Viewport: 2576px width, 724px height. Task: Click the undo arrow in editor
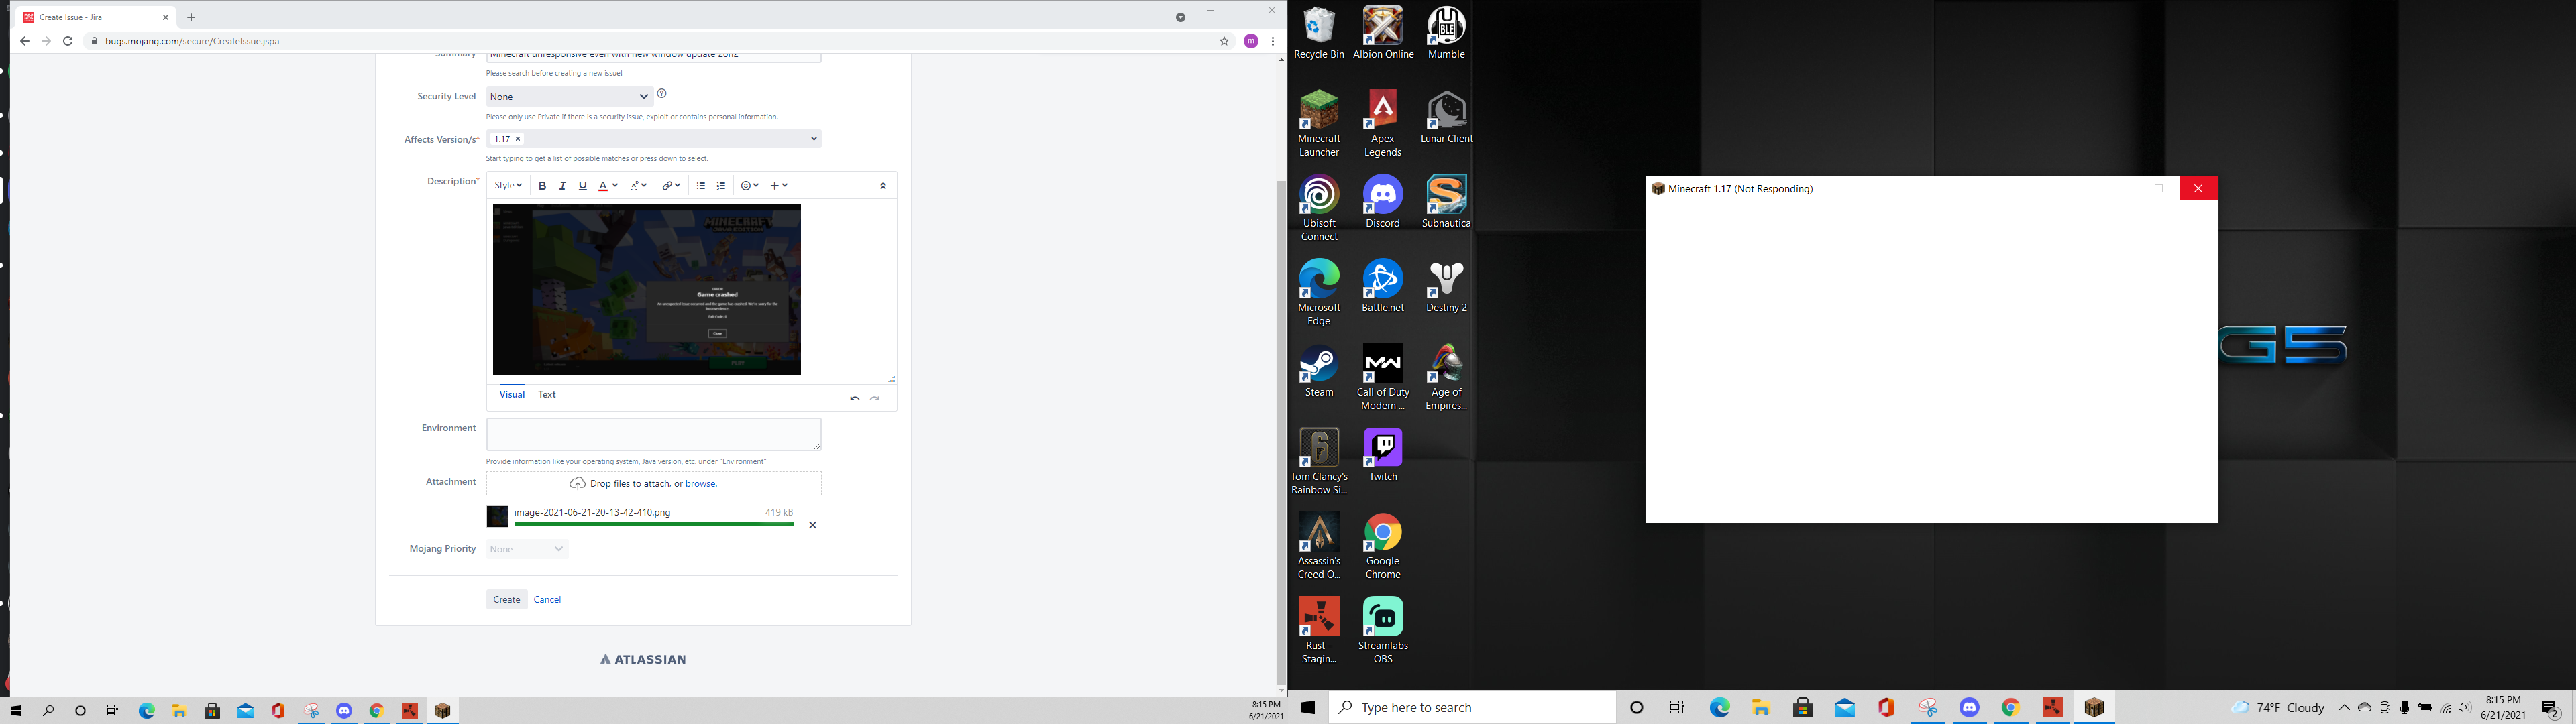point(854,398)
